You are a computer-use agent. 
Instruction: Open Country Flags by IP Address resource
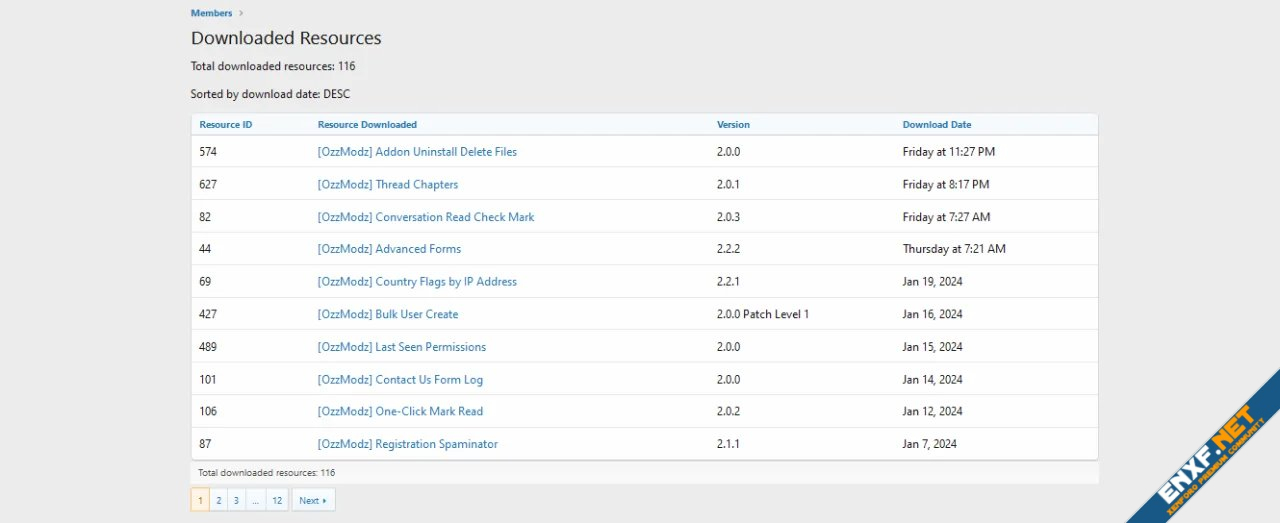pos(417,282)
